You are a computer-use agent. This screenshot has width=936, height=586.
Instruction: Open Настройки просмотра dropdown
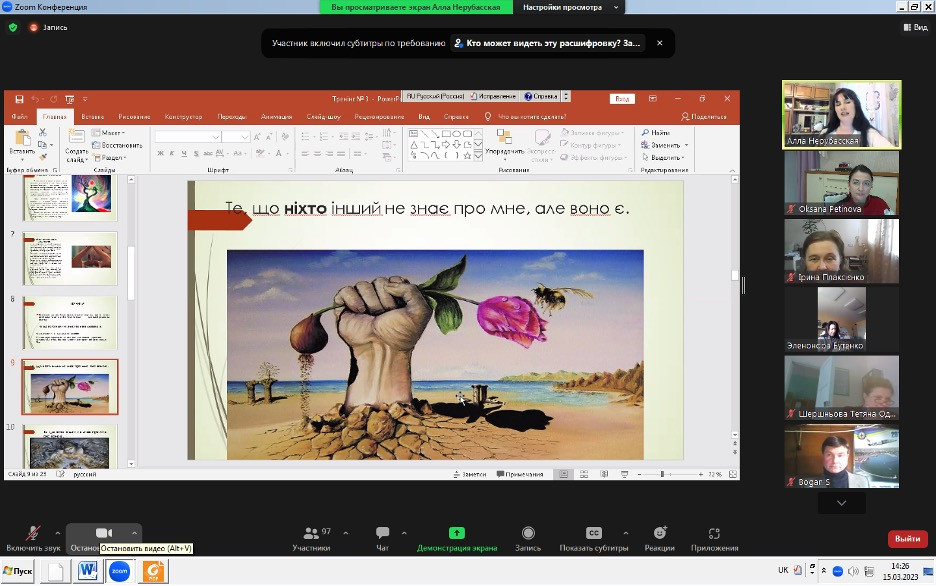click(569, 7)
